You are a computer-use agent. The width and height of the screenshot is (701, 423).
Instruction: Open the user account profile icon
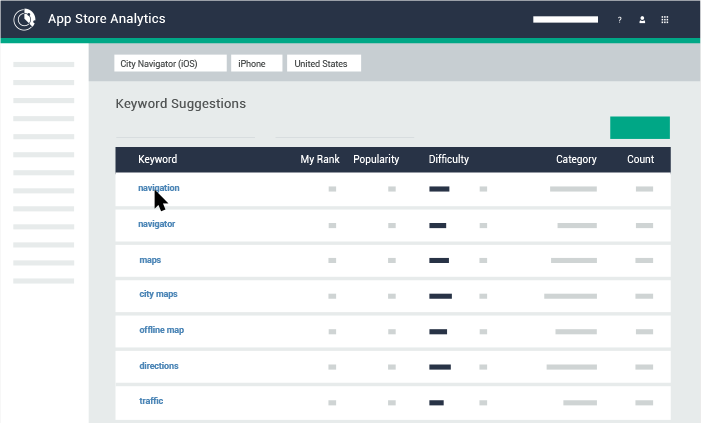pyautogui.click(x=642, y=20)
